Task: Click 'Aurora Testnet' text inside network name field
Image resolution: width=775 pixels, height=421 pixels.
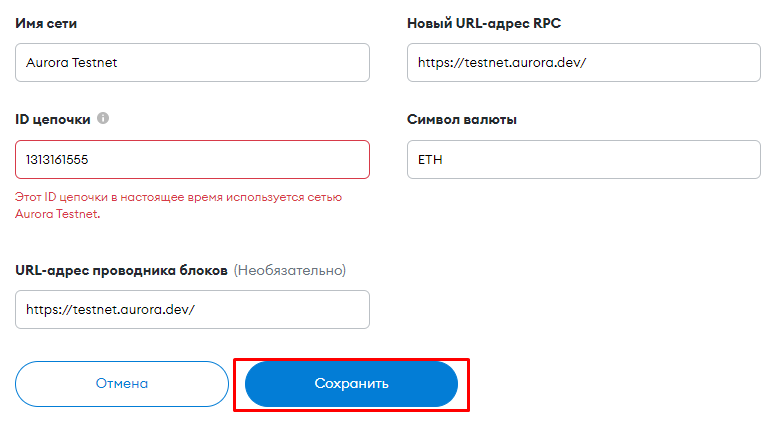Action: [x=72, y=62]
